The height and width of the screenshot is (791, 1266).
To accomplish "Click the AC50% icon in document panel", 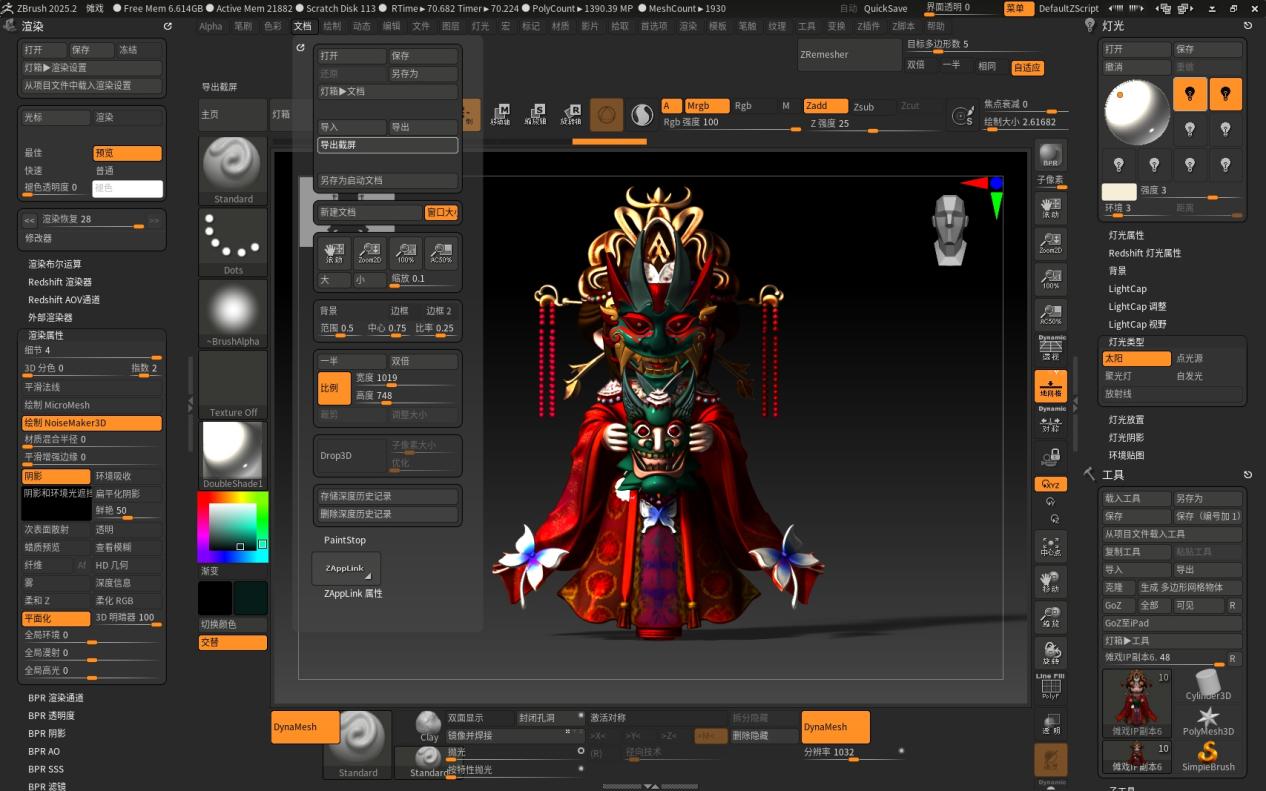I will (441, 252).
